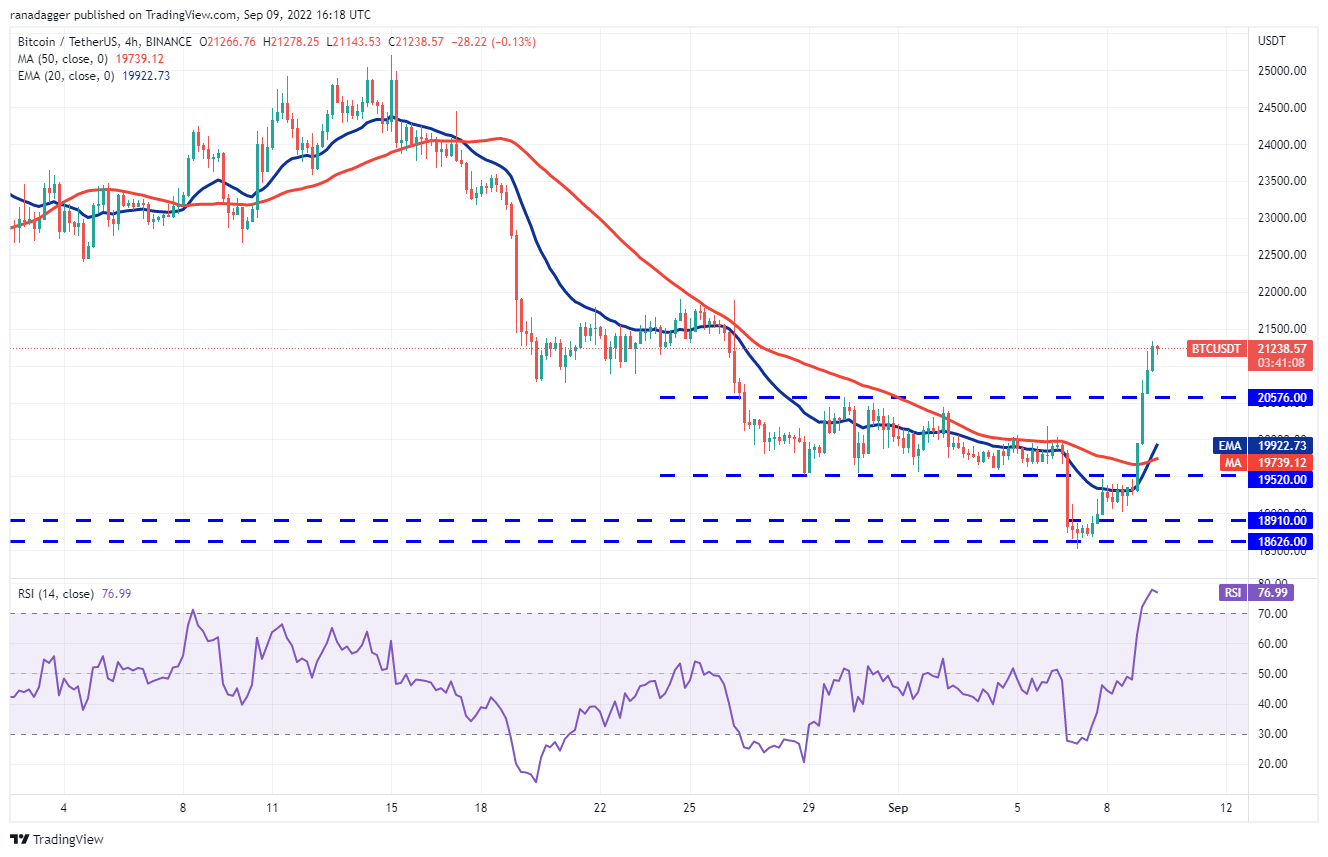
Task: Click the Sep label on date axis
Action: click(898, 807)
